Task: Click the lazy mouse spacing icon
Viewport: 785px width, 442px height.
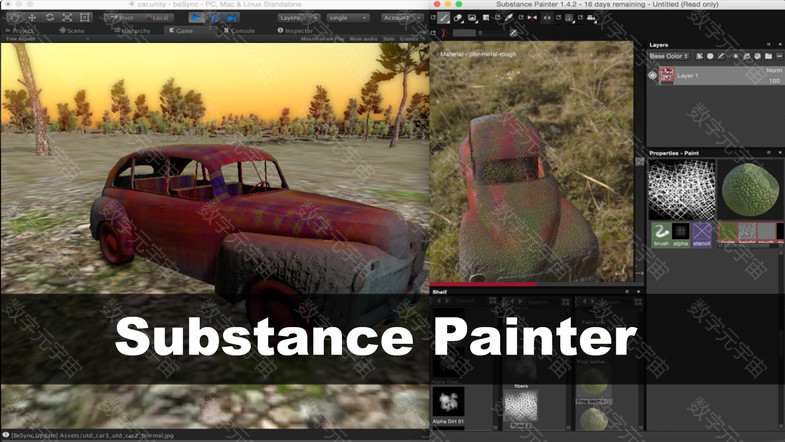Action: pos(547,18)
